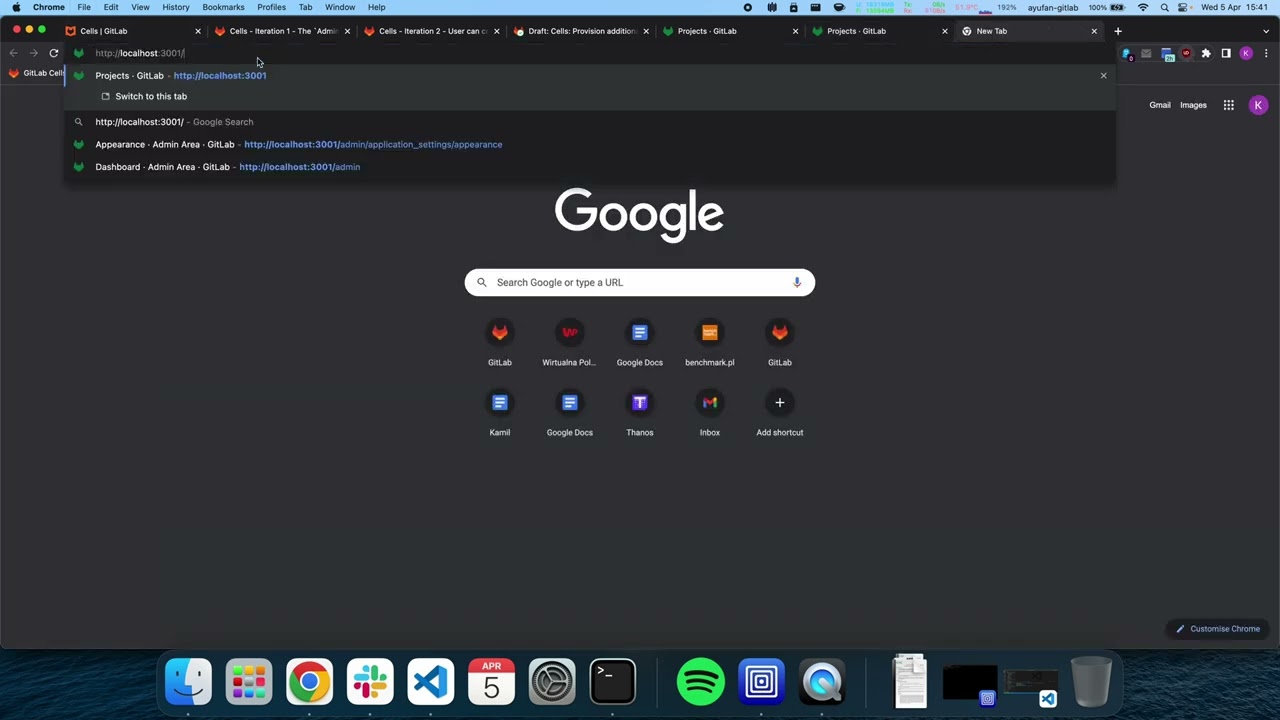This screenshot has height=720, width=1280.
Task: Click the Customise Chrome button
Action: pyautogui.click(x=1217, y=629)
